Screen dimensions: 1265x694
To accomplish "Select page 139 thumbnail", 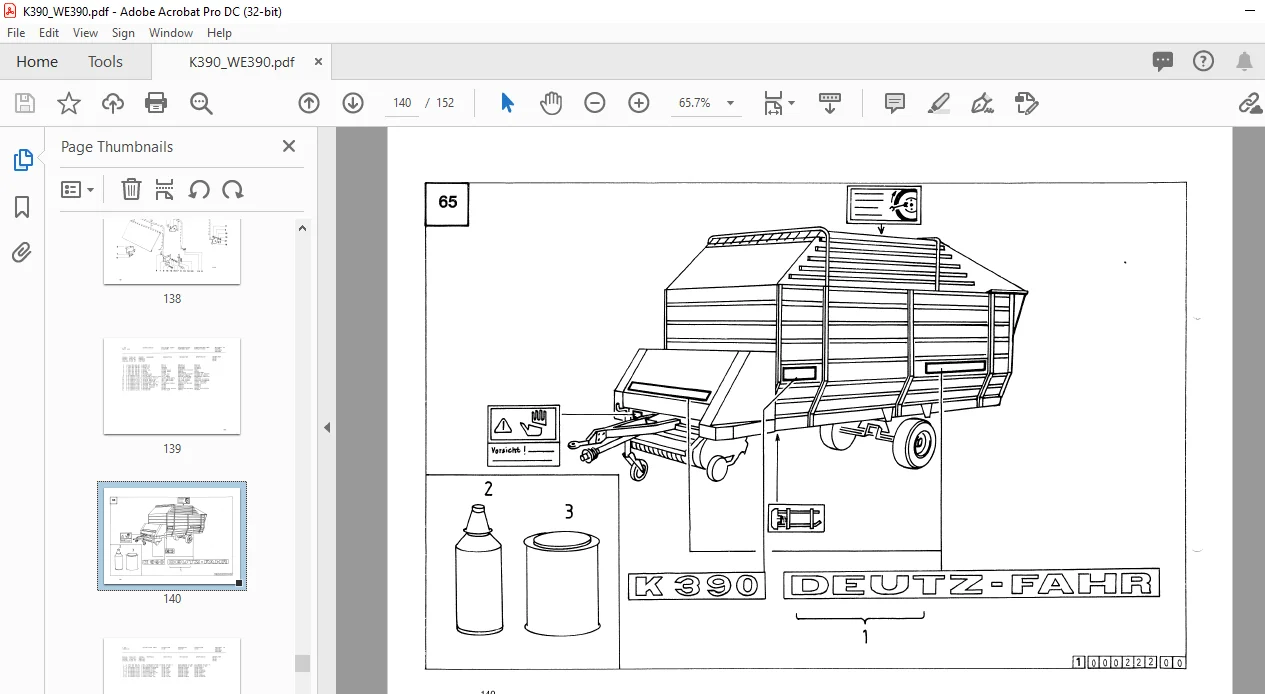I will click(172, 386).
